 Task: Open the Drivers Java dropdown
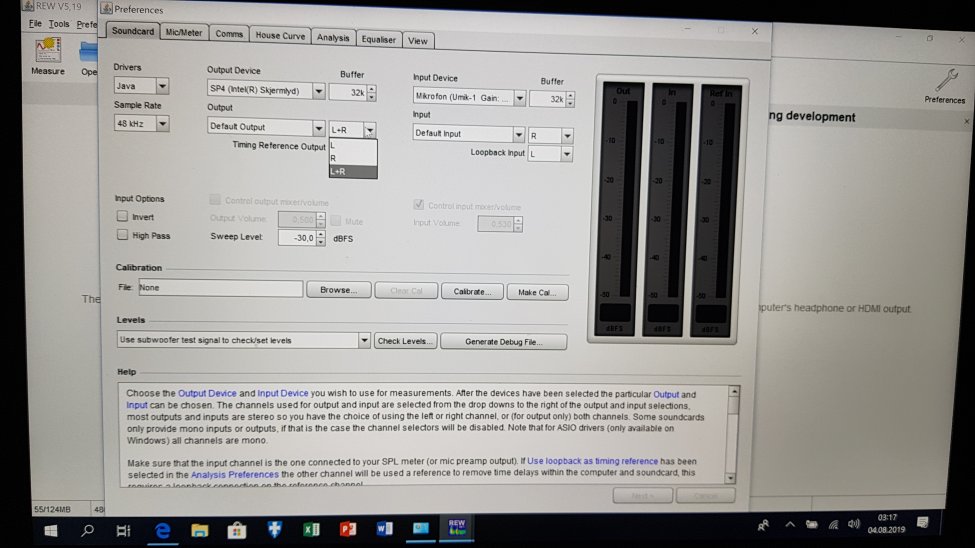coord(162,86)
